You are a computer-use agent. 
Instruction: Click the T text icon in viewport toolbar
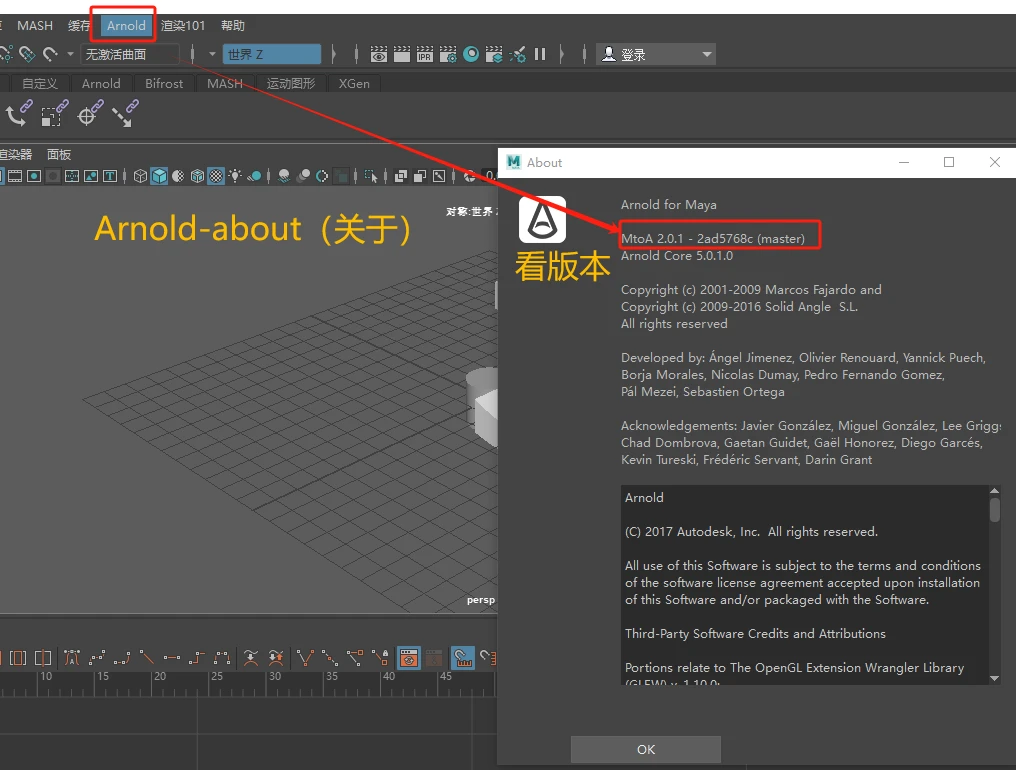pos(110,176)
